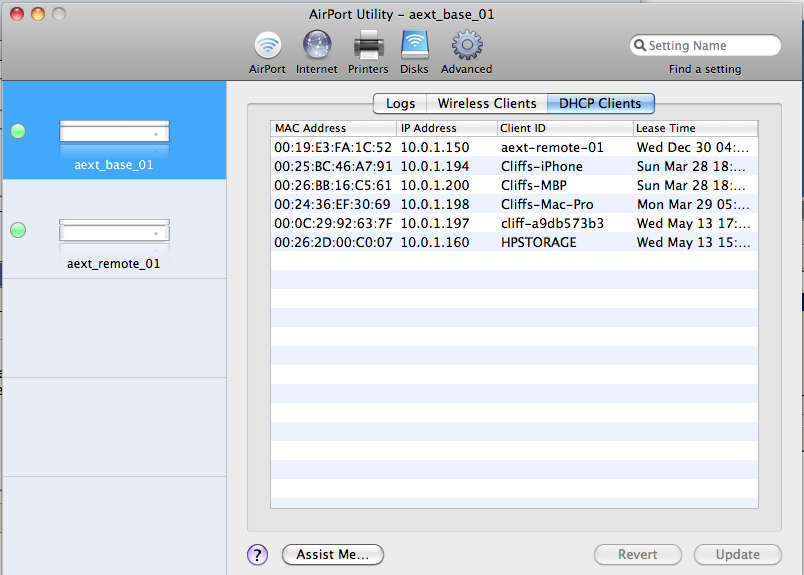Sort by the IP Address column header
Image resolution: width=804 pixels, height=575 pixels.
coord(447,128)
